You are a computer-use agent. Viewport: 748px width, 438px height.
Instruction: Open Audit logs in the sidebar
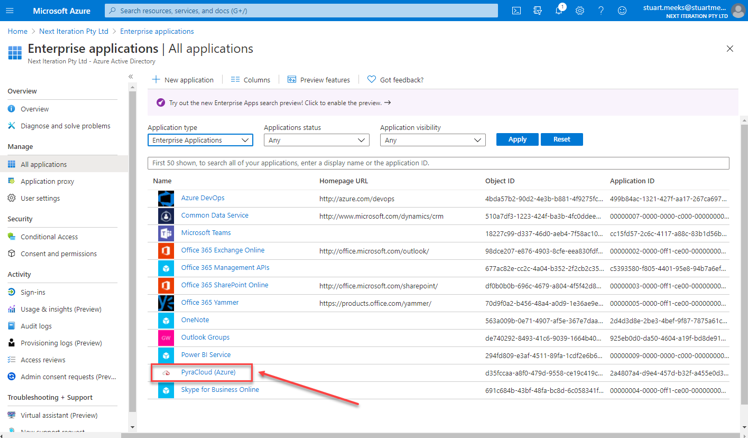tap(36, 326)
